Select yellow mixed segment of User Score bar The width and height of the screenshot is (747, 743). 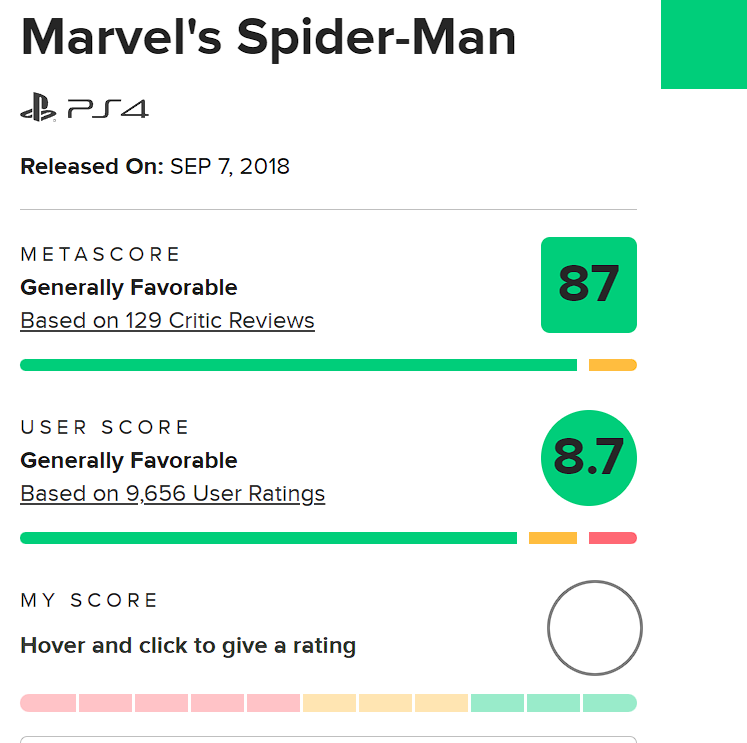[552, 538]
